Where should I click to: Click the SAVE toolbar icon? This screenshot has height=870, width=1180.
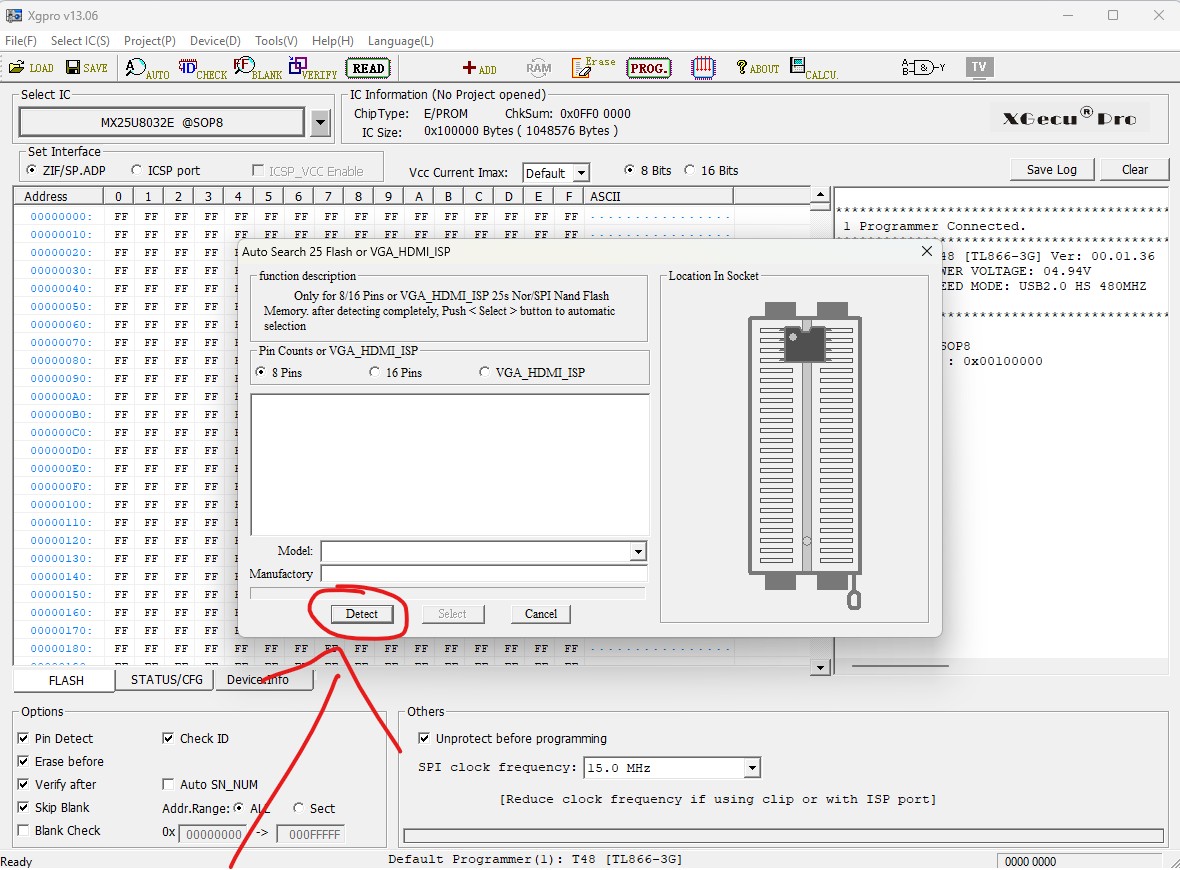[86, 68]
